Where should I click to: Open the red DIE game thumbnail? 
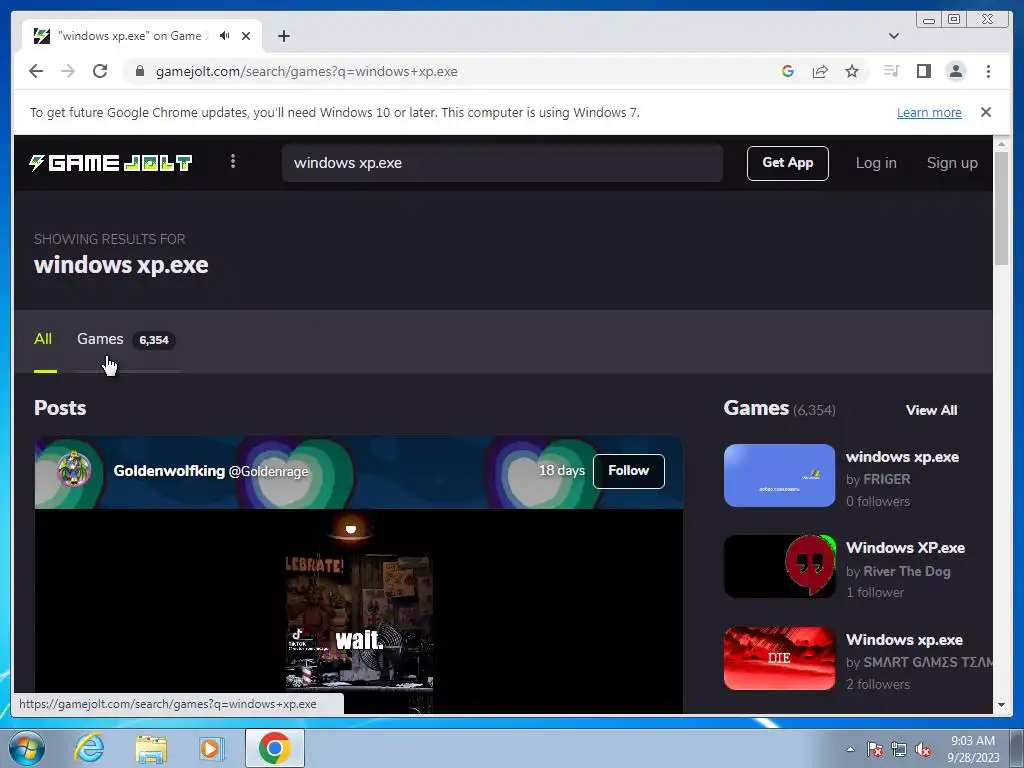click(779, 658)
